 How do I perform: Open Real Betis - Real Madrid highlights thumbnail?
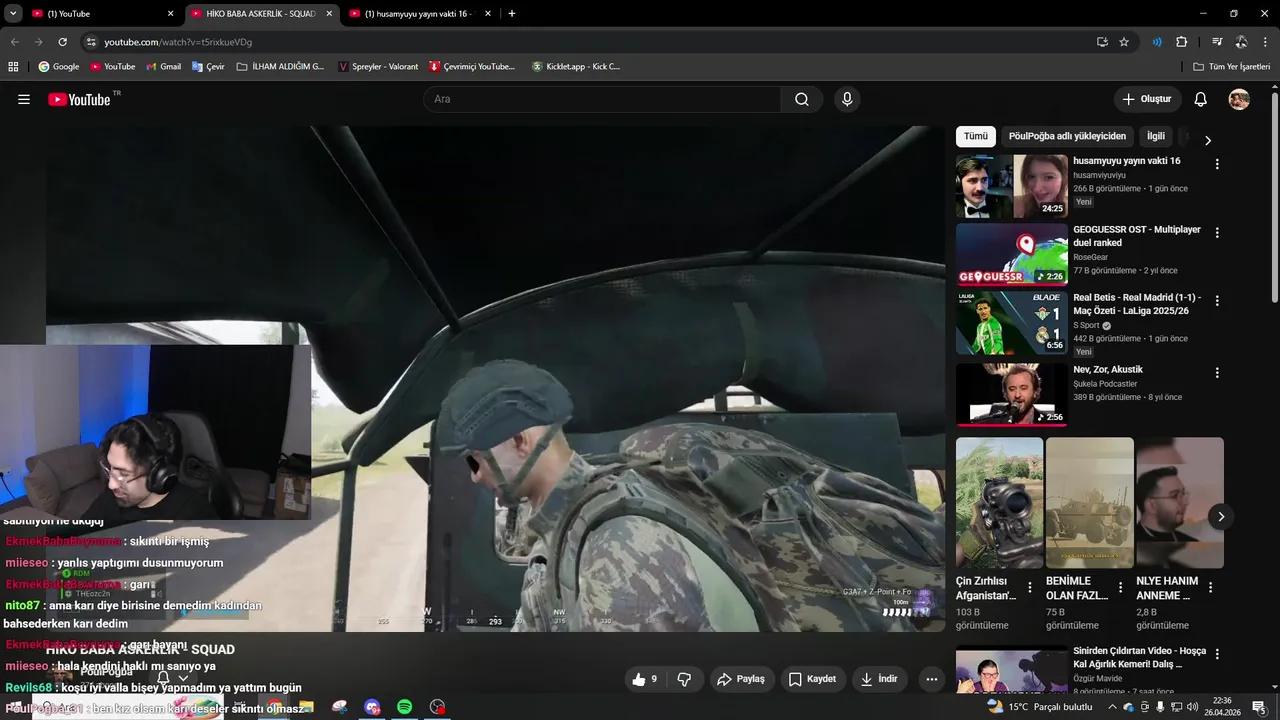pyautogui.click(x=1011, y=322)
